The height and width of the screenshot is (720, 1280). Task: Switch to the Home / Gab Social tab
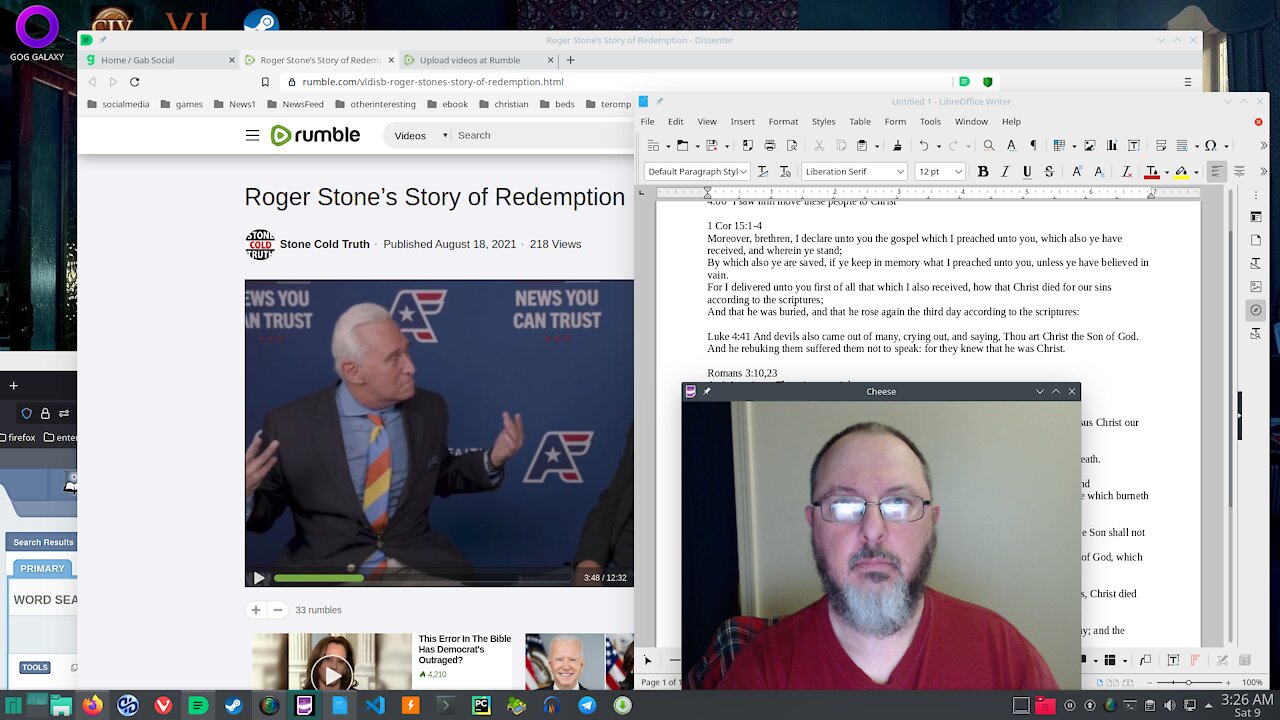[x=159, y=60]
